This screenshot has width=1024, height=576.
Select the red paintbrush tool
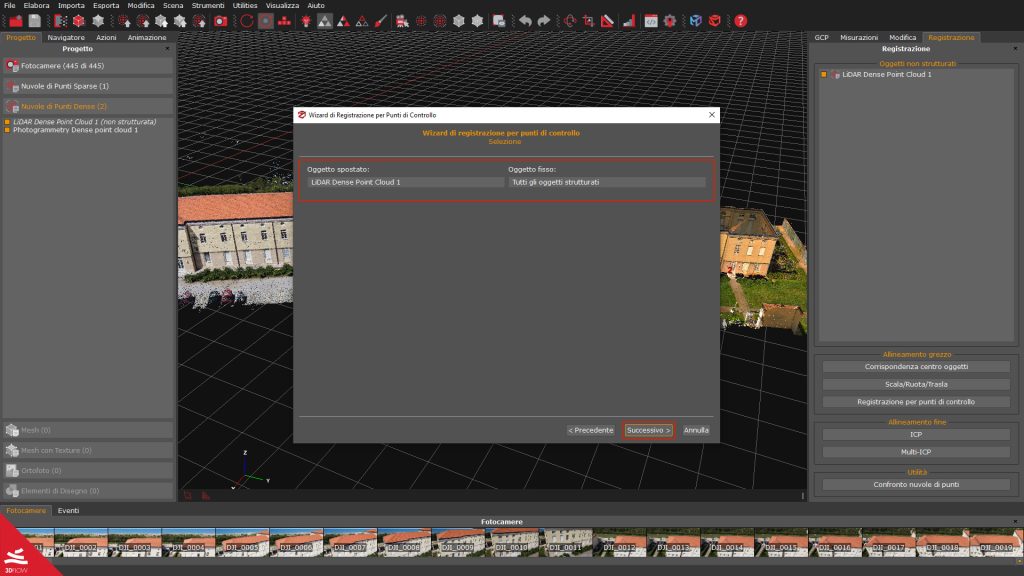point(381,21)
